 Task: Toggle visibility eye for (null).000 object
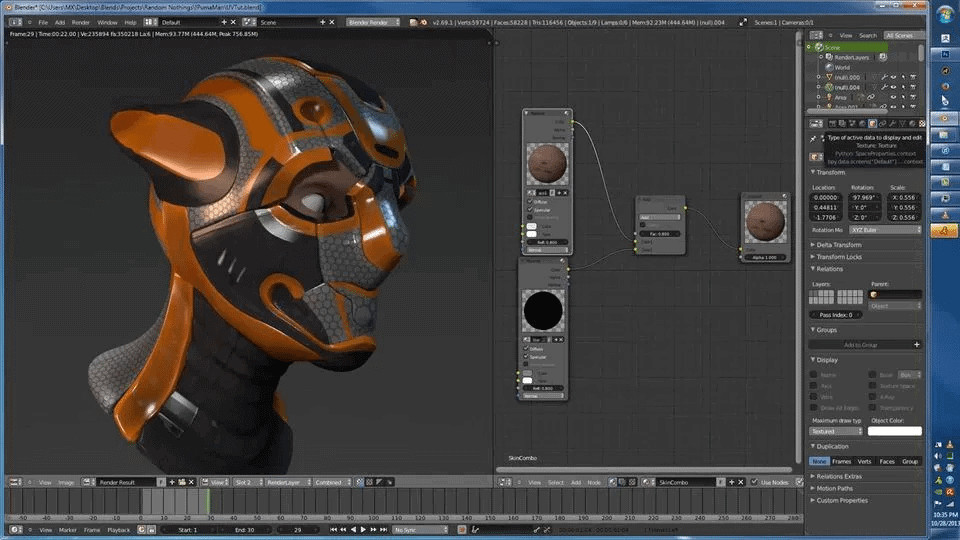click(x=893, y=78)
